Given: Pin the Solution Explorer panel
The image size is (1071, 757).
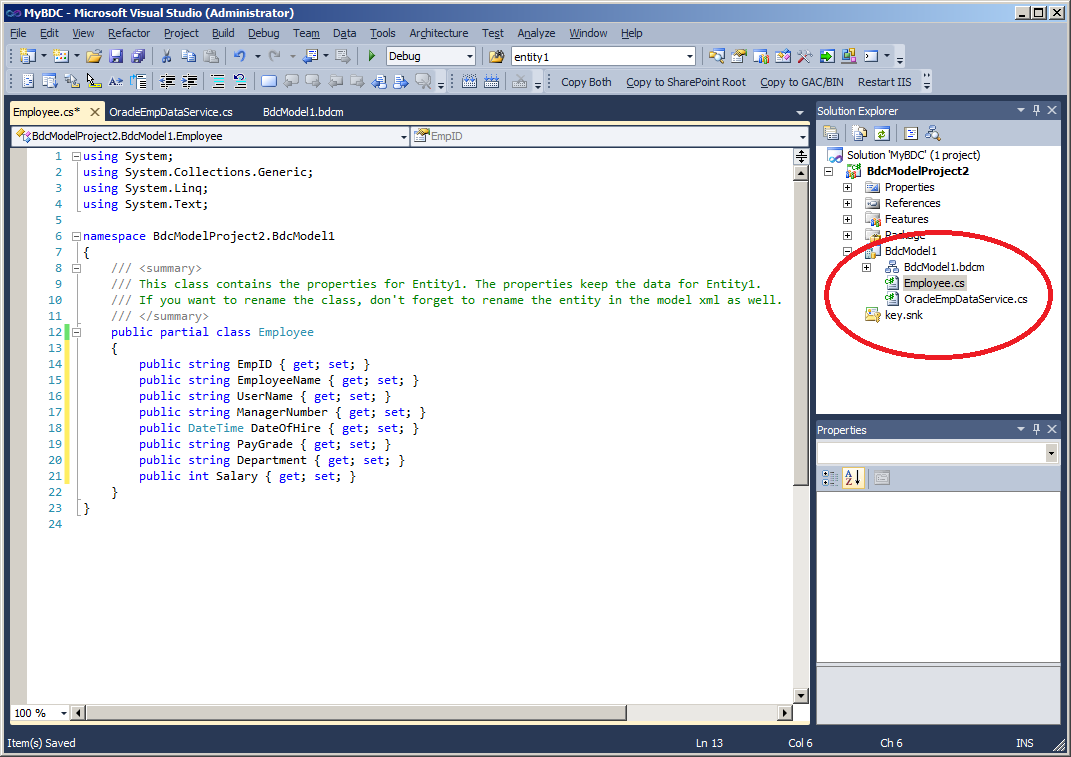Looking at the screenshot, I should point(1036,109).
